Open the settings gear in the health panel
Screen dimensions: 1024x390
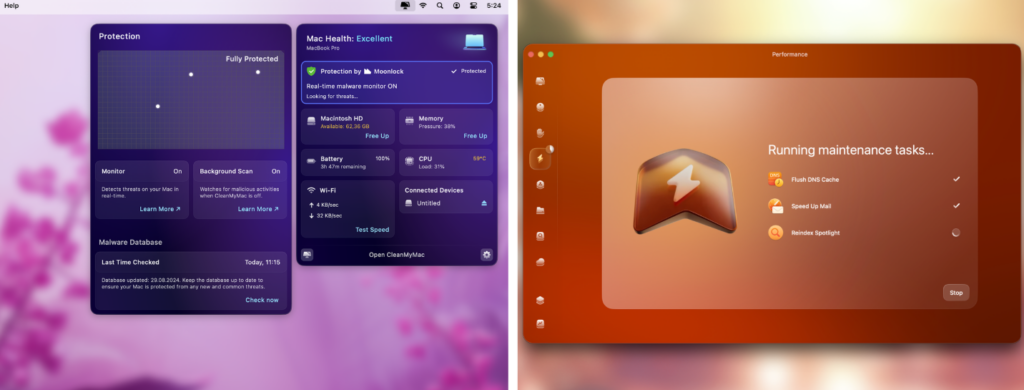point(486,255)
